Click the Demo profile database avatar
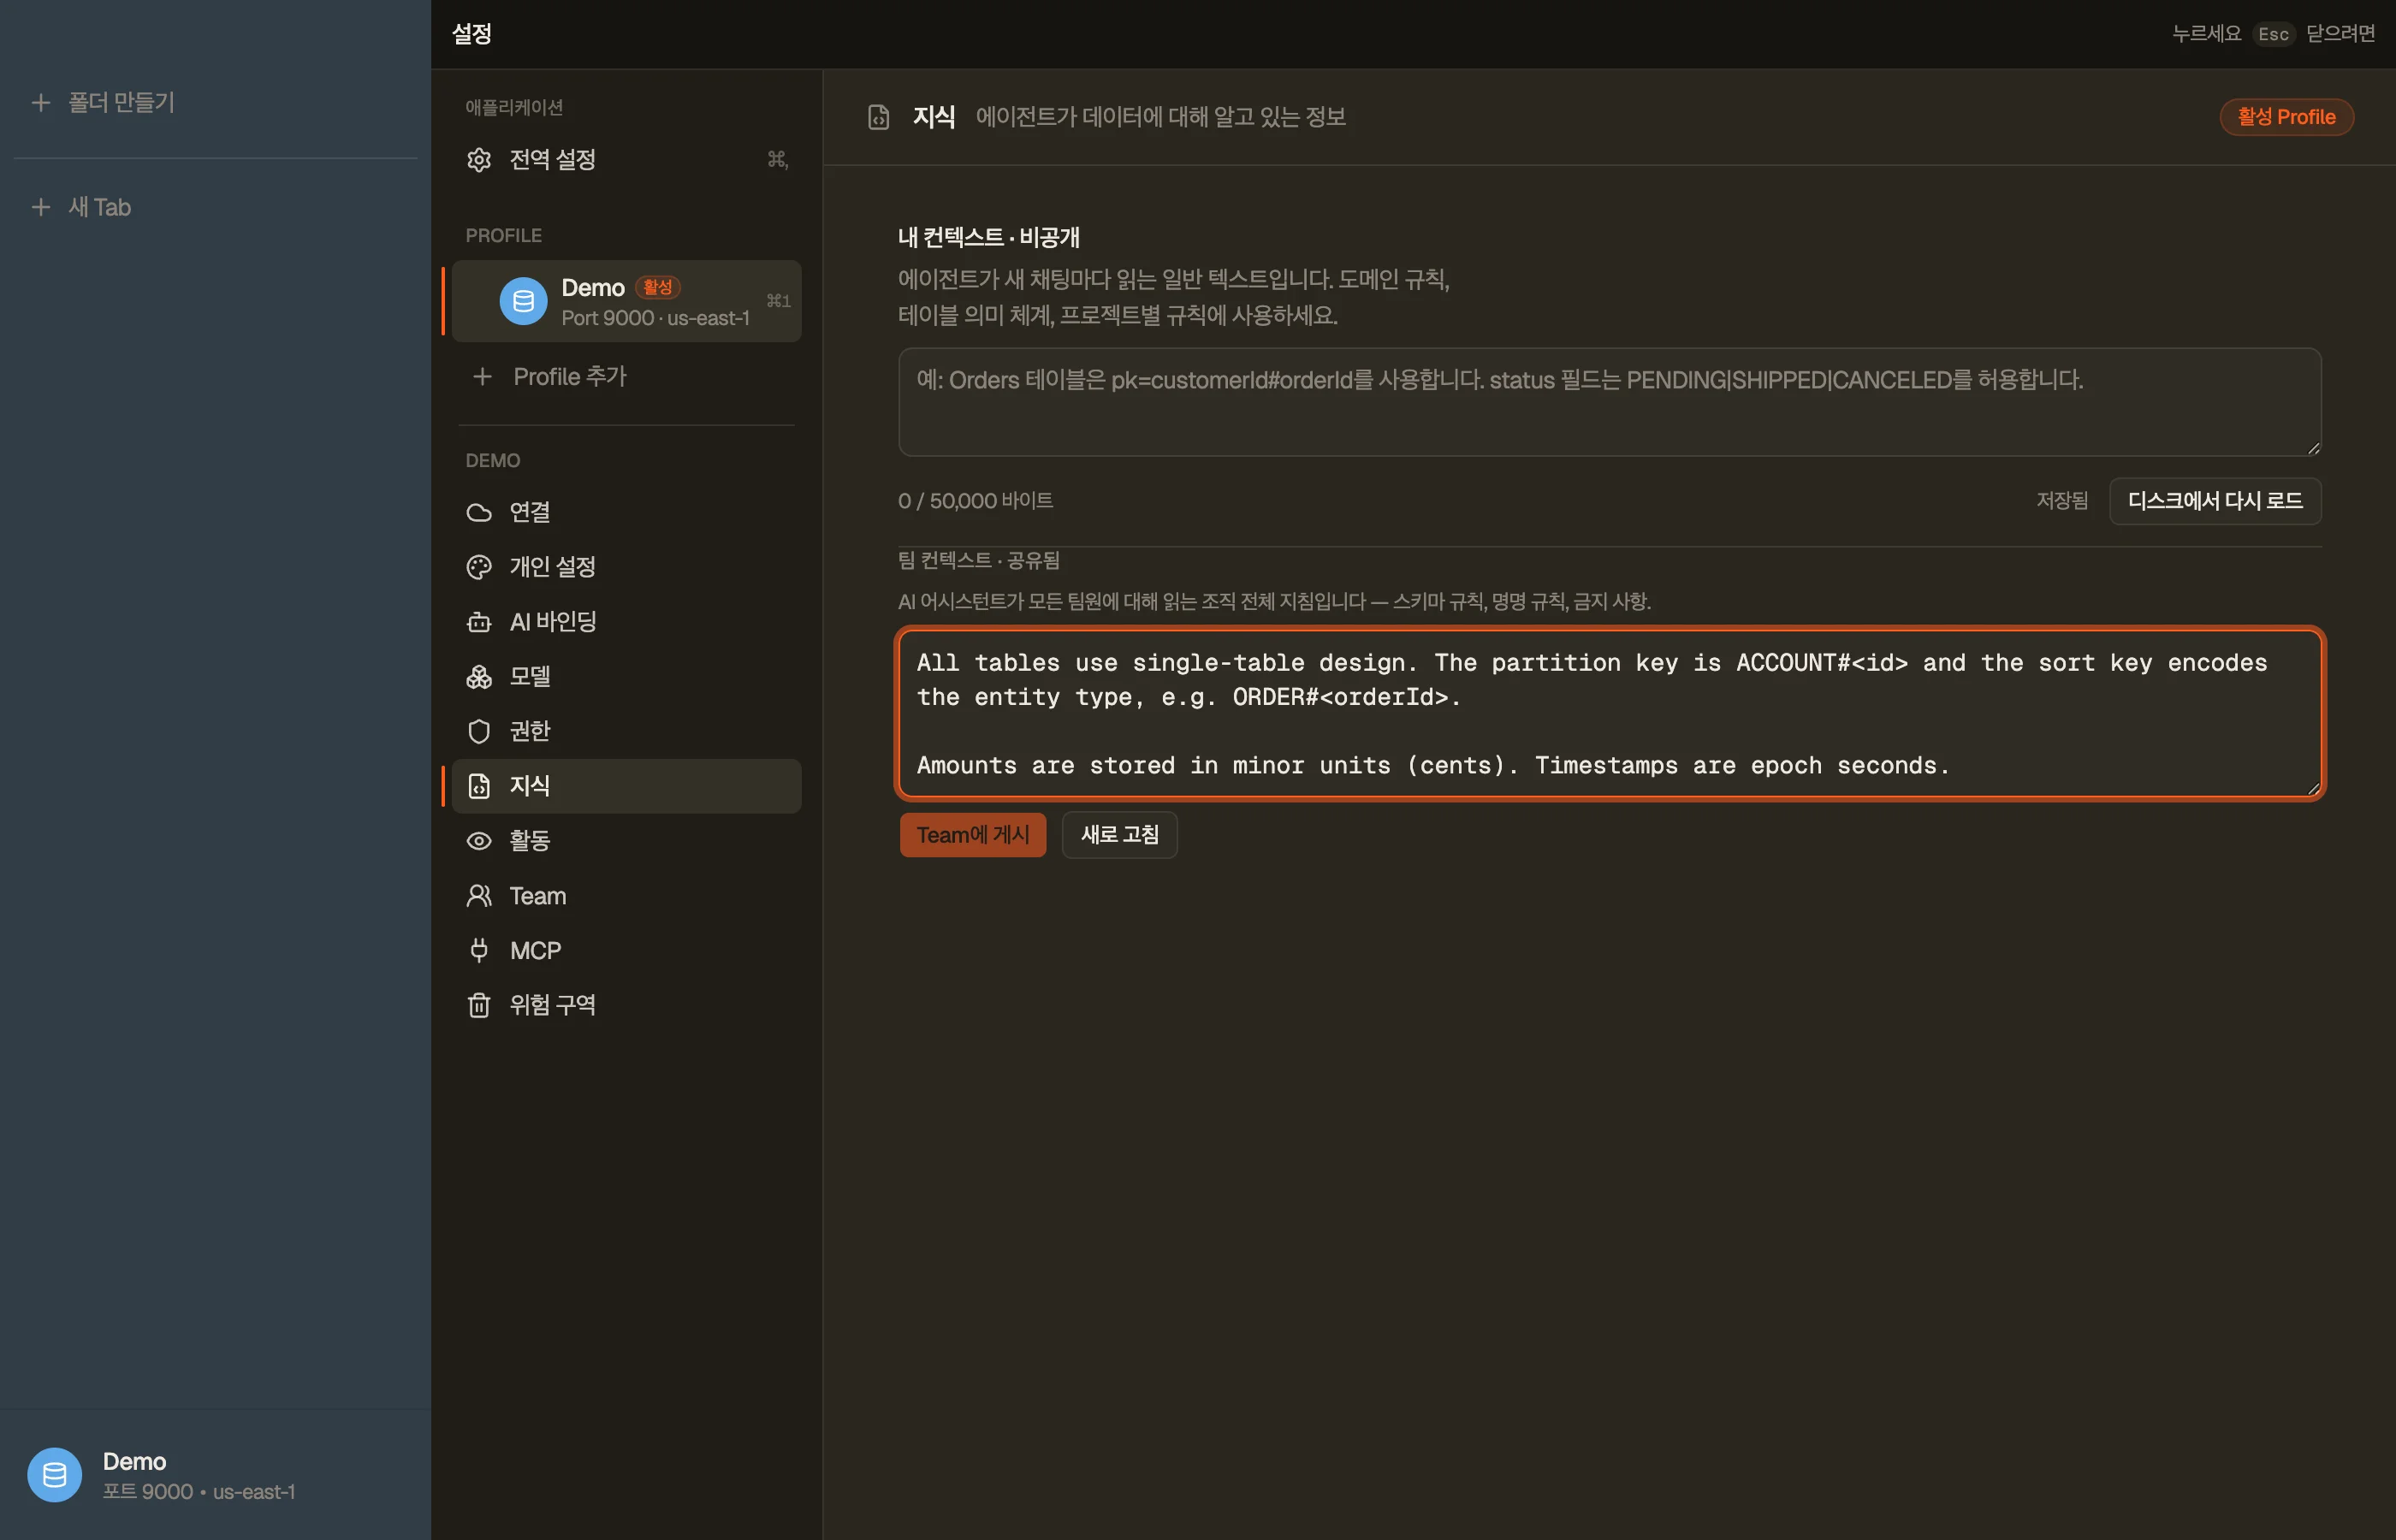 [523, 301]
